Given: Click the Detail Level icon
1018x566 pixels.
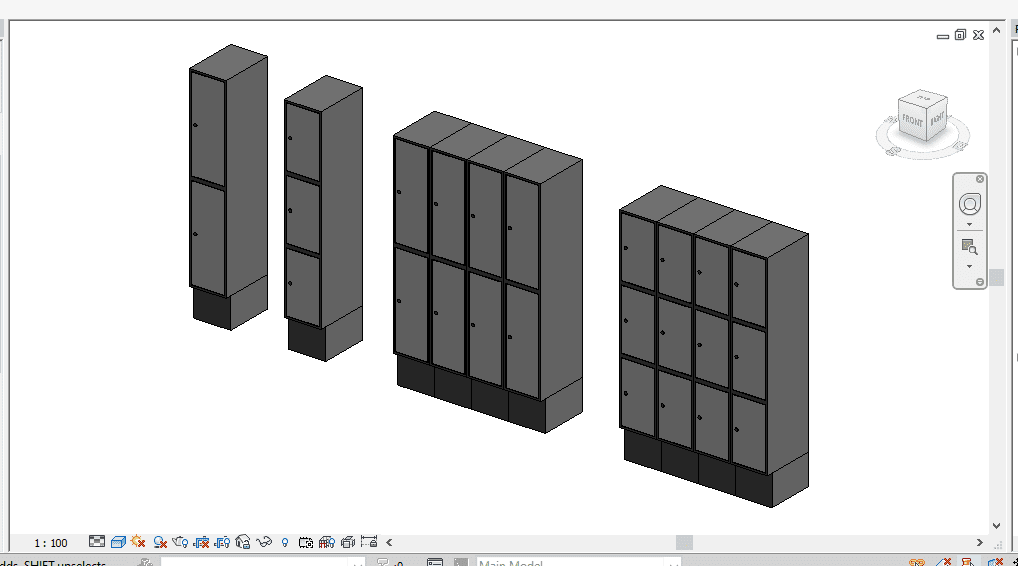Looking at the screenshot, I should click(97, 542).
